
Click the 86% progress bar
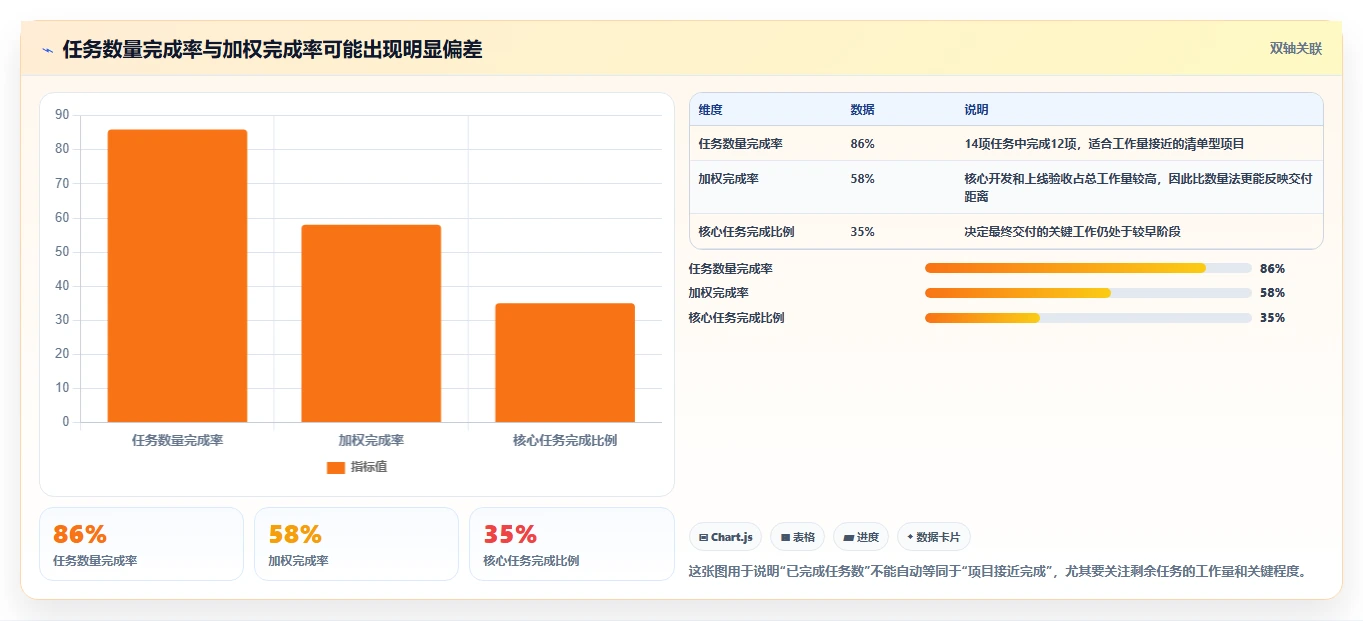pyautogui.click(x=1088, y=269)
